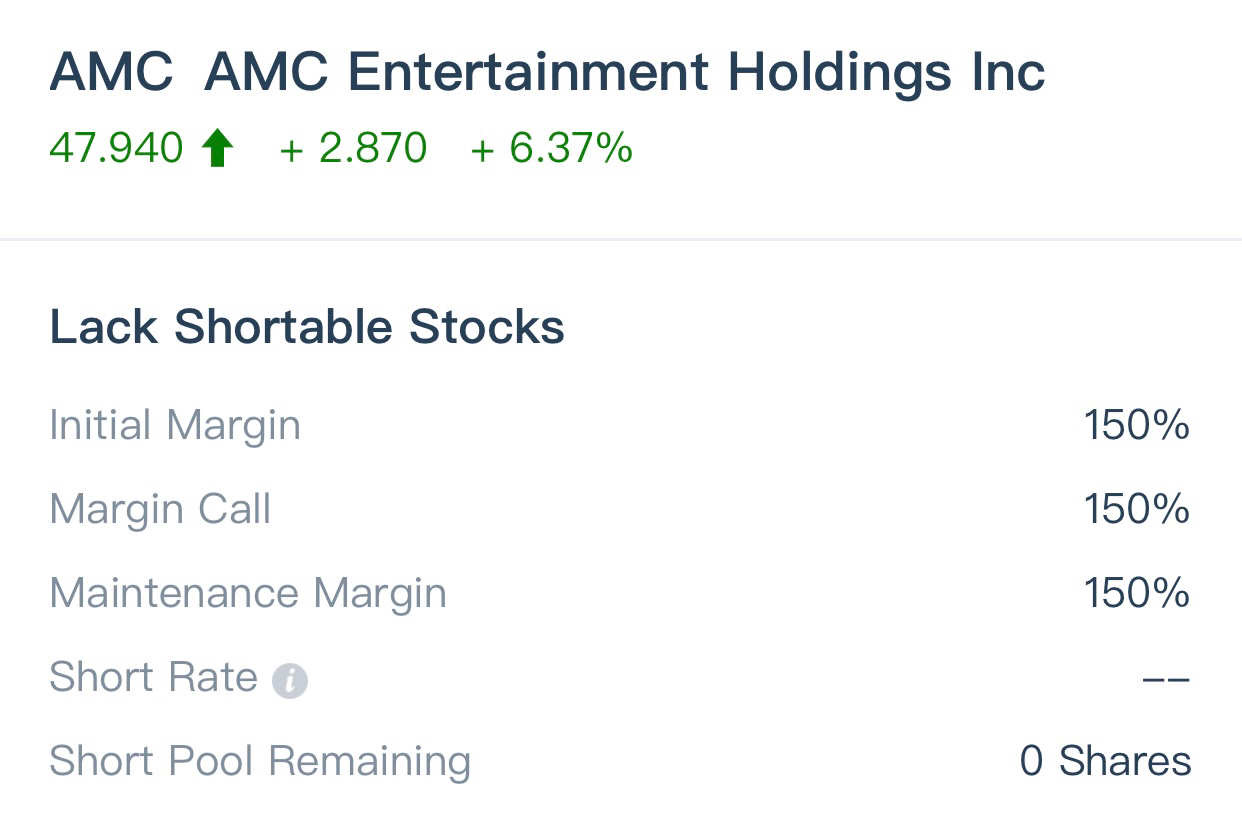Screen dimensions: 1242x826
Task: Click the Short Rate label text
Action: click(x=153, y=677)
